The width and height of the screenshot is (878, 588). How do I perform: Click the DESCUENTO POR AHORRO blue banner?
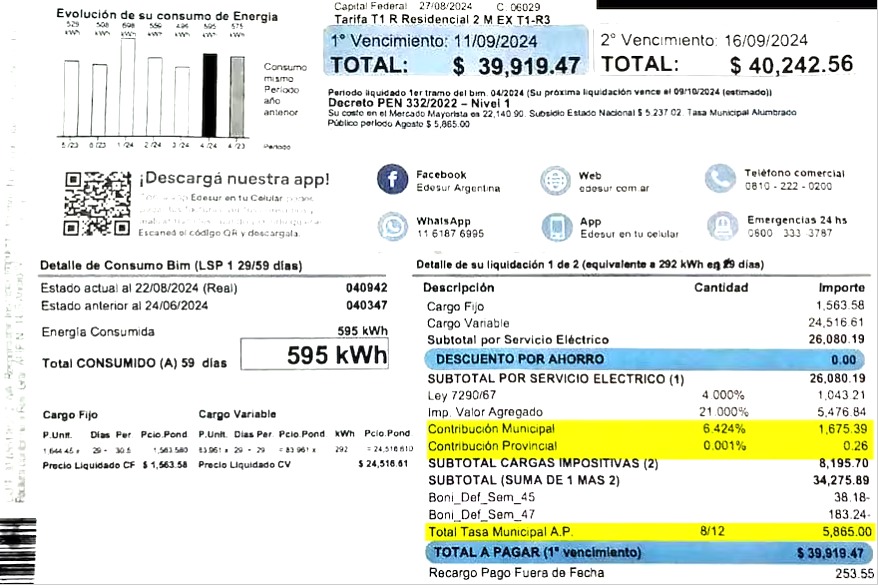(x=645, y=359)
